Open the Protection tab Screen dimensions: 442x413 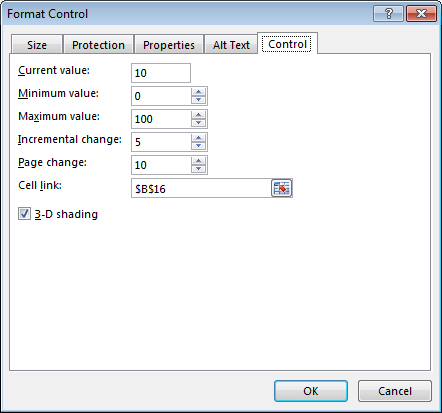pyautogui.click(x=98, y=45)
